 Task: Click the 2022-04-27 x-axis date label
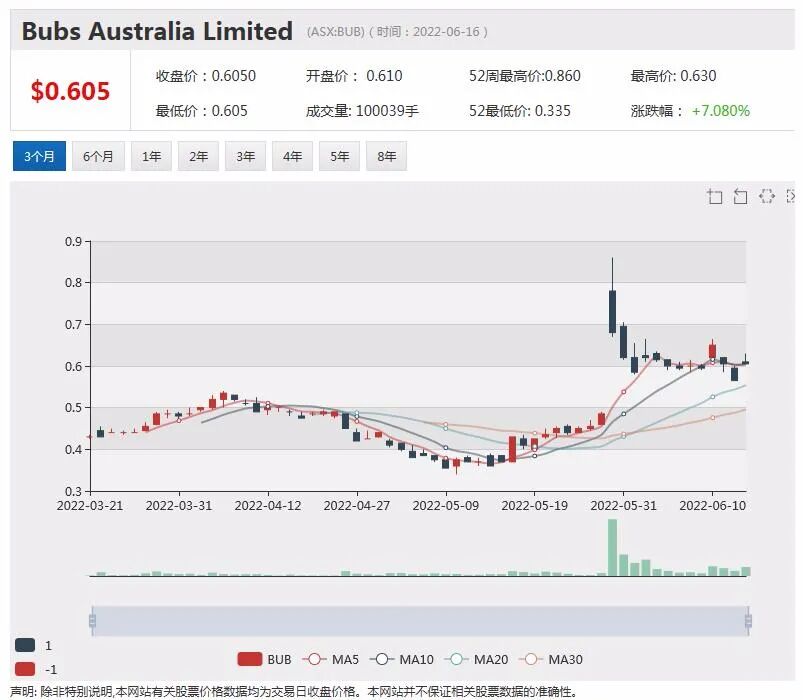[357, 506]
